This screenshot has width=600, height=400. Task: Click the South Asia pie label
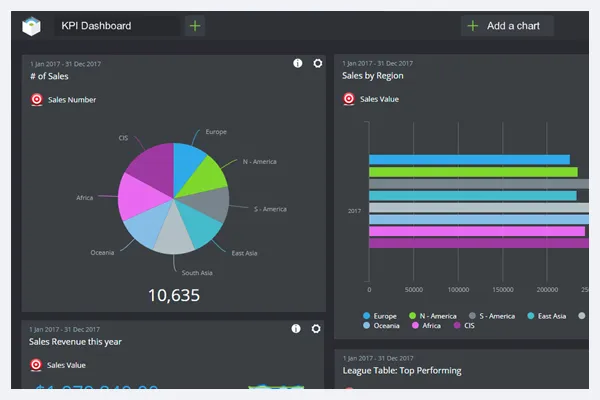point(197,273)
